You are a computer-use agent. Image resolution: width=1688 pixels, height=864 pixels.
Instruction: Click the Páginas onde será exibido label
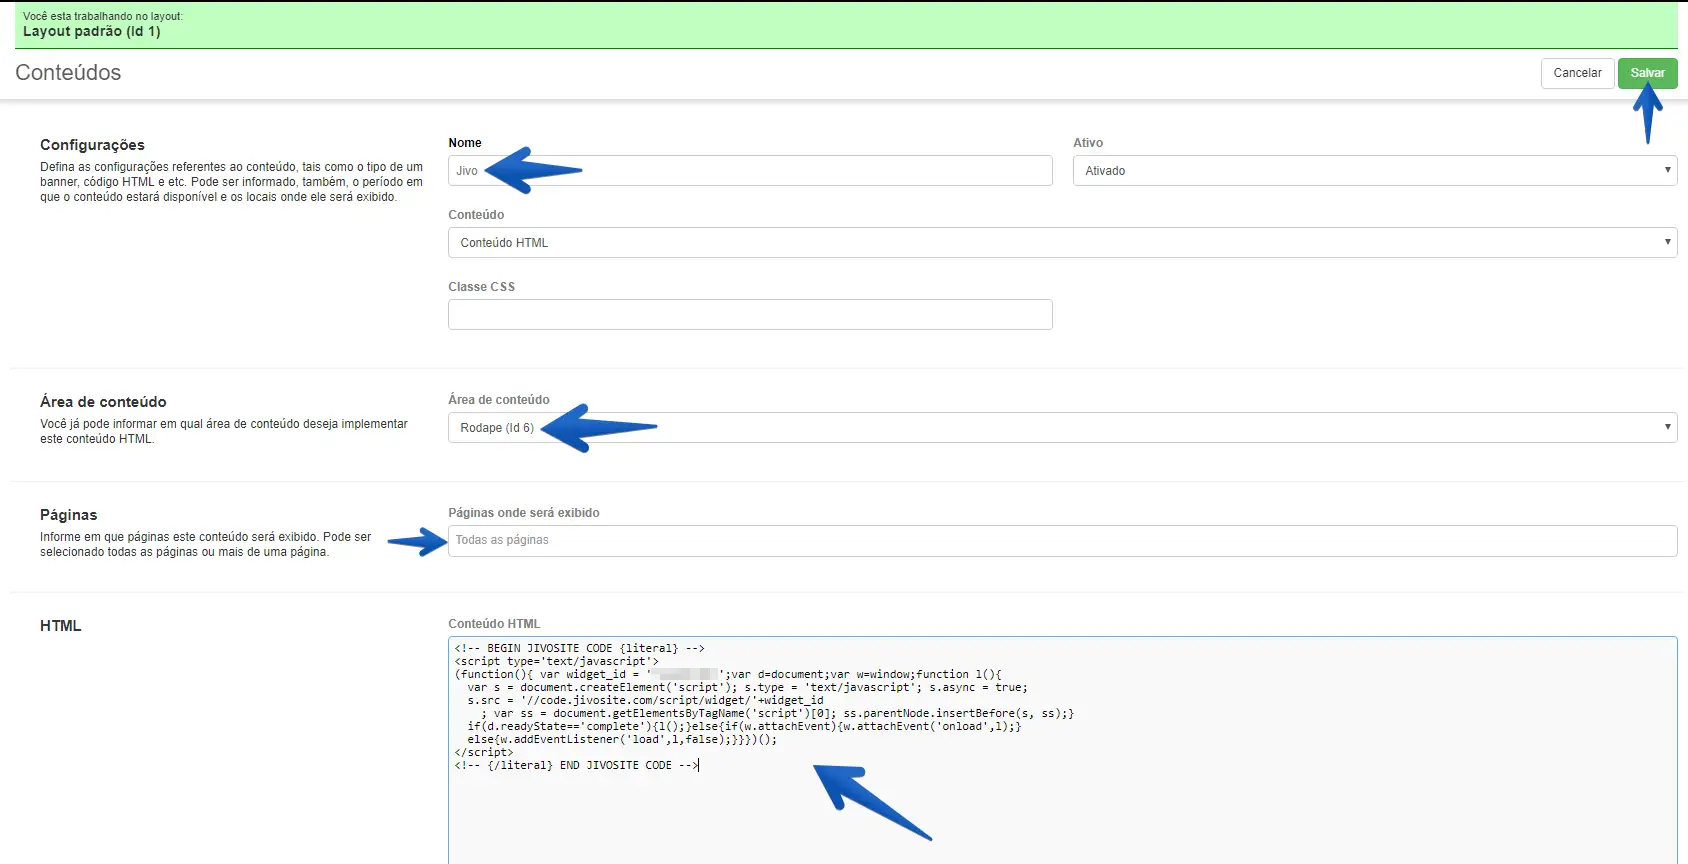(524, 513)
